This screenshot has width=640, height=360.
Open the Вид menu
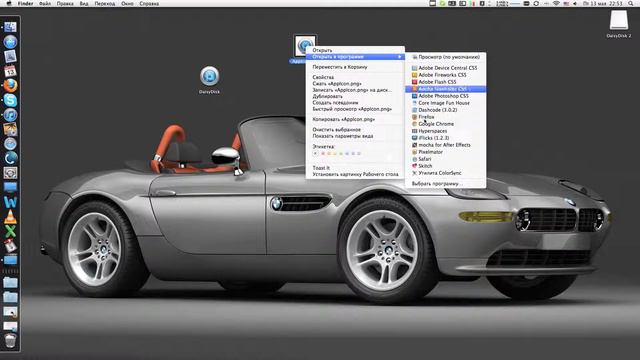tap(84, 3)
